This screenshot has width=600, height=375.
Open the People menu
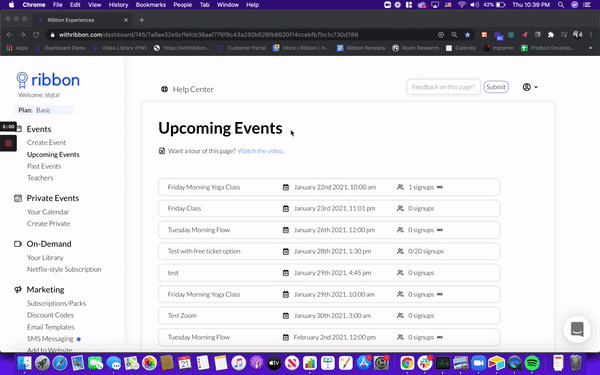pyautogui.click(x=183, y=5)
